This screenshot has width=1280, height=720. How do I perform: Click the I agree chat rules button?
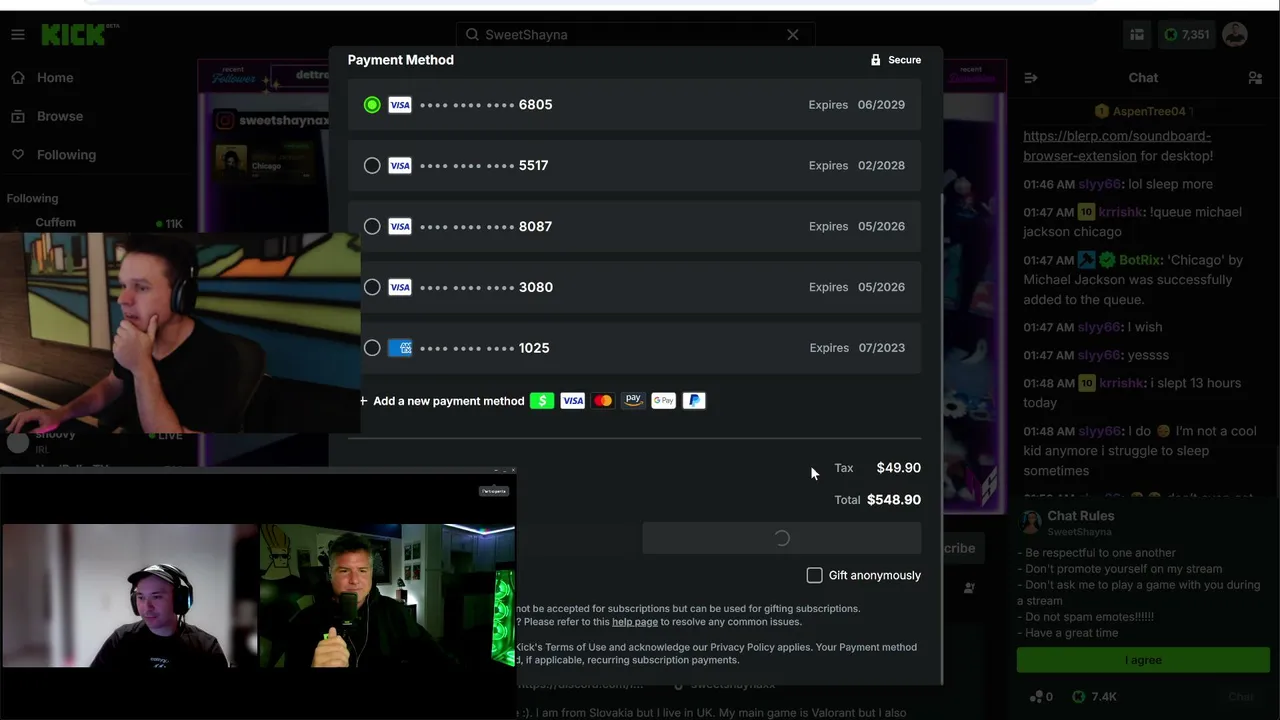[1143, 660]
